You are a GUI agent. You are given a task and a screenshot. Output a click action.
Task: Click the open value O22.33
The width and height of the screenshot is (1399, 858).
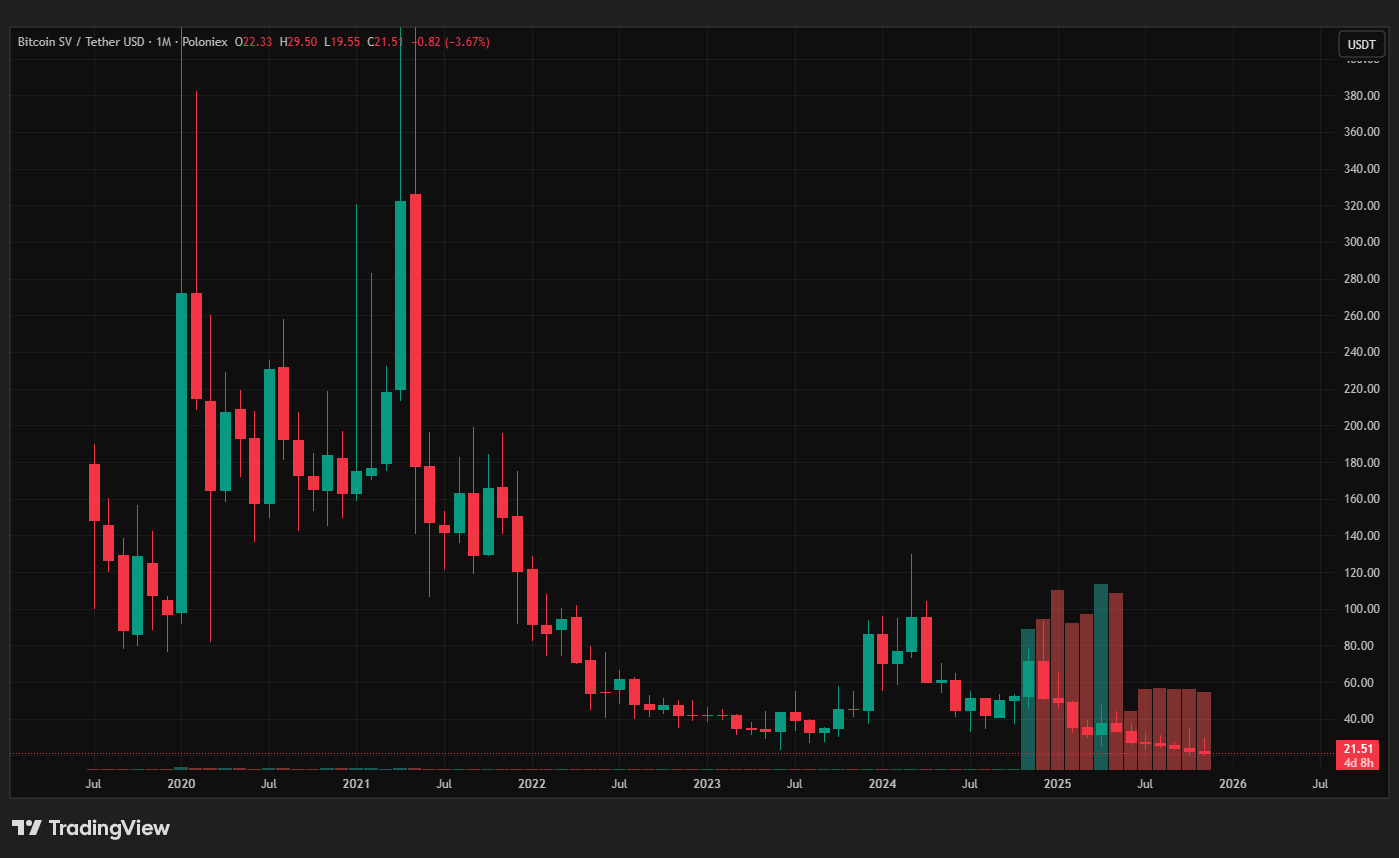tap(254, 42)
